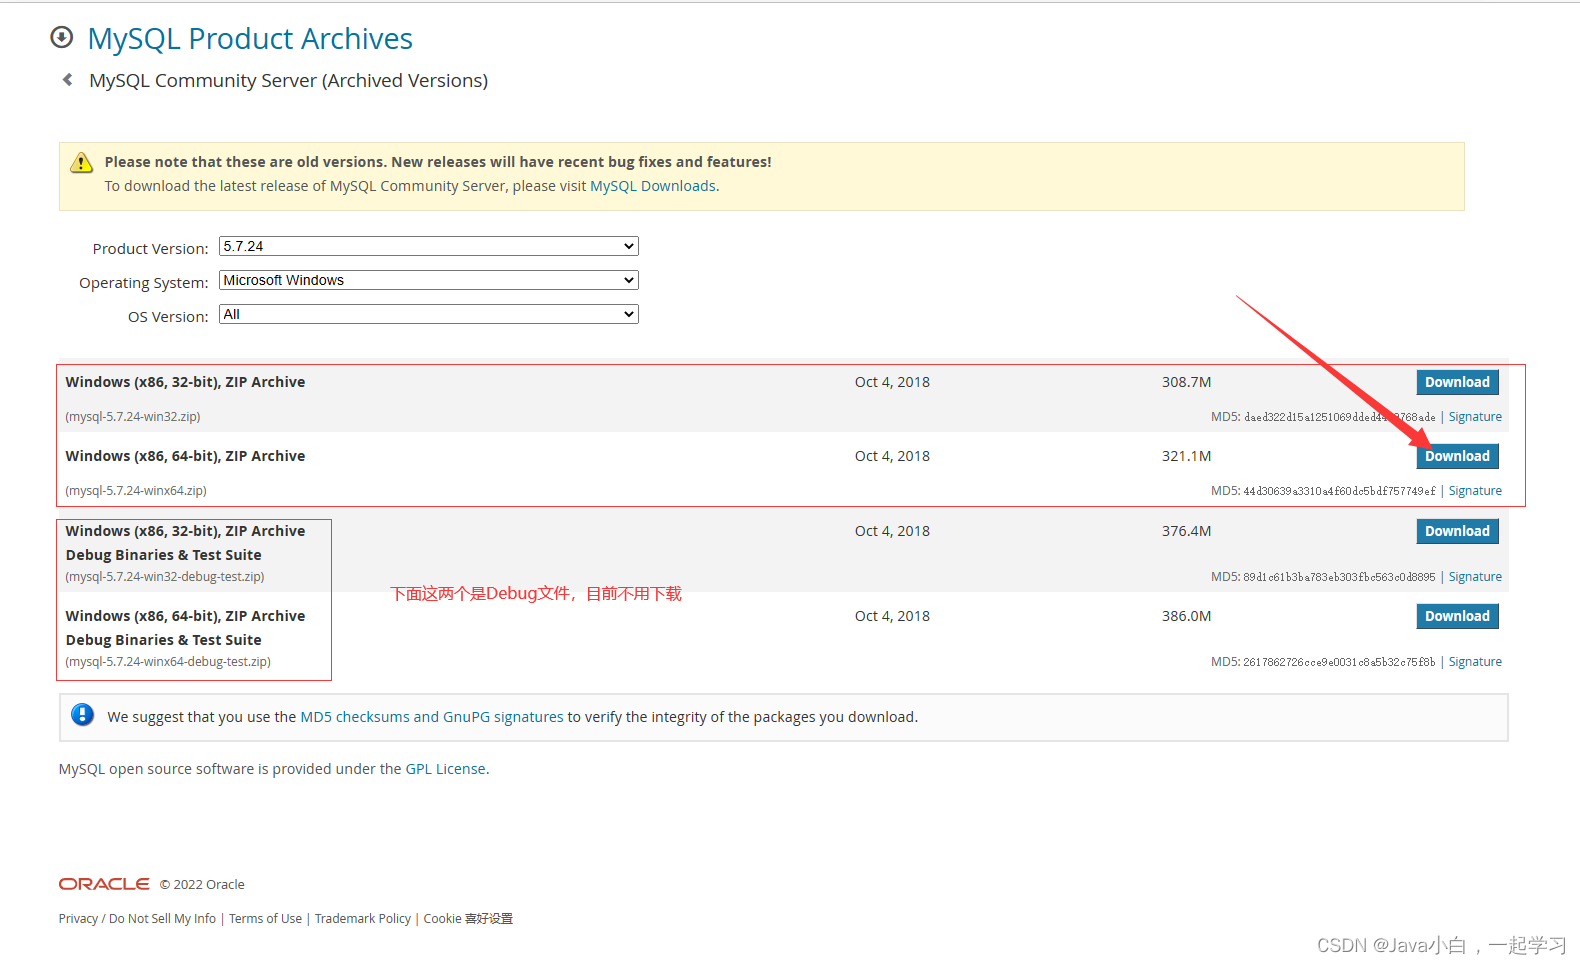Screen dimensions: 1580x964
Task: Click the © 2022 Oracle text
Action: [202, 885]
